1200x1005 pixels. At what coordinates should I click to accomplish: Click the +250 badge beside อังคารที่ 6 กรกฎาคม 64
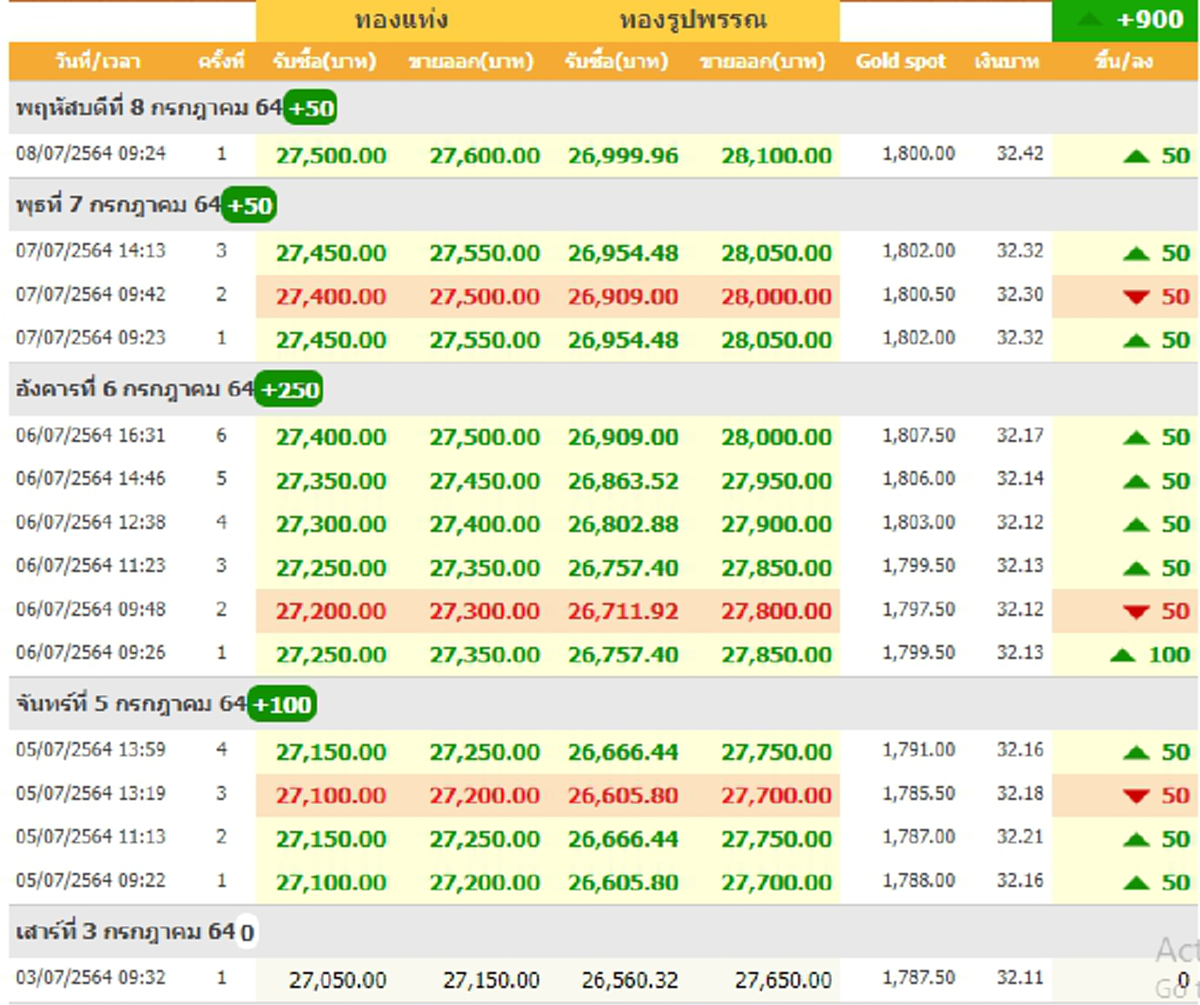[x=288, y=389]
